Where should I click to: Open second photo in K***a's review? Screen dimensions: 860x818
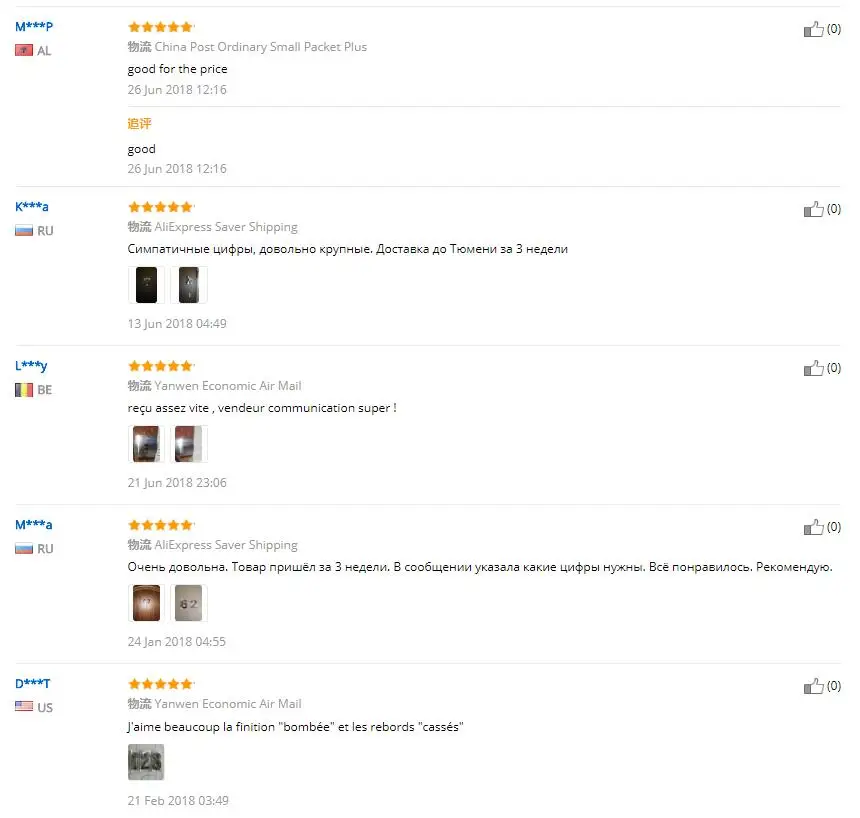pos(189,285)
